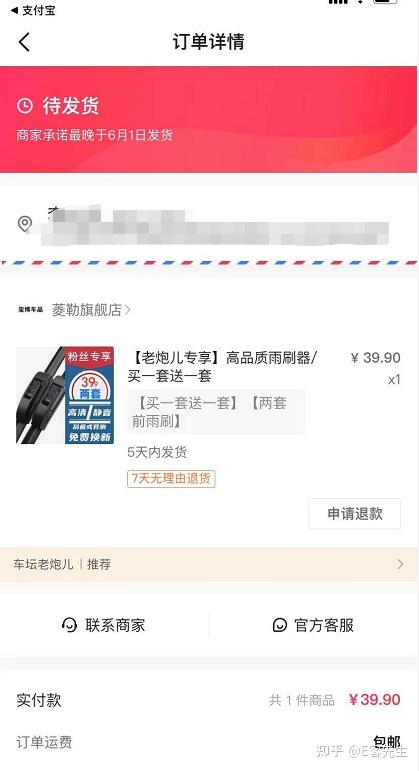Expand the chevron next to 菱勒旗舰店
This screenshot has height=771, width=419.
(x=128, y=309)
